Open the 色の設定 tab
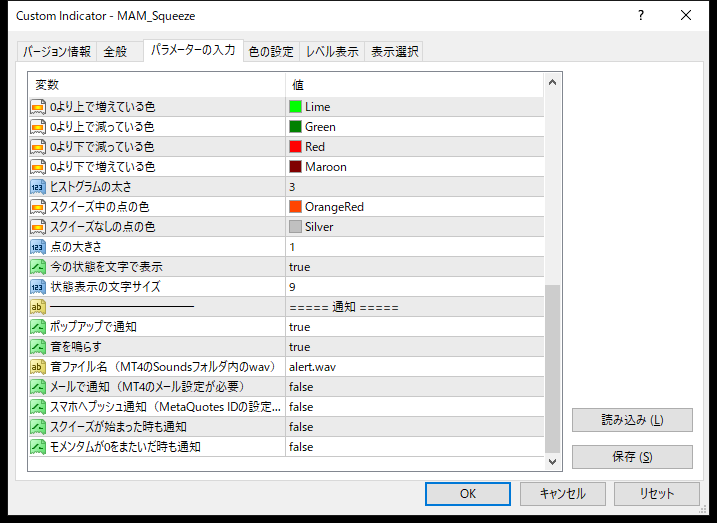The width and height of the screenshot is (717, 523). (271, 51)
